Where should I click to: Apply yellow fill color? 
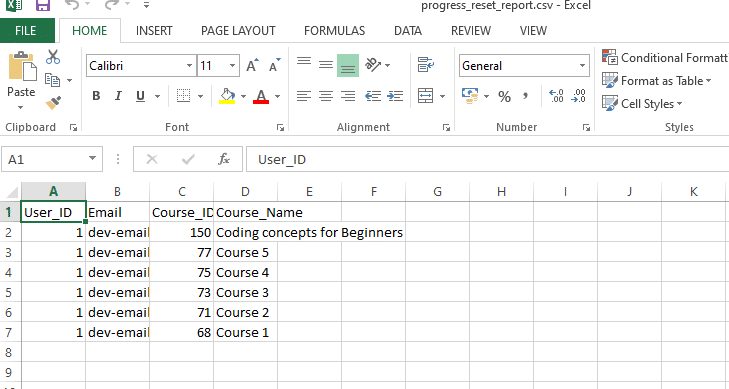(x=227, y=96)
